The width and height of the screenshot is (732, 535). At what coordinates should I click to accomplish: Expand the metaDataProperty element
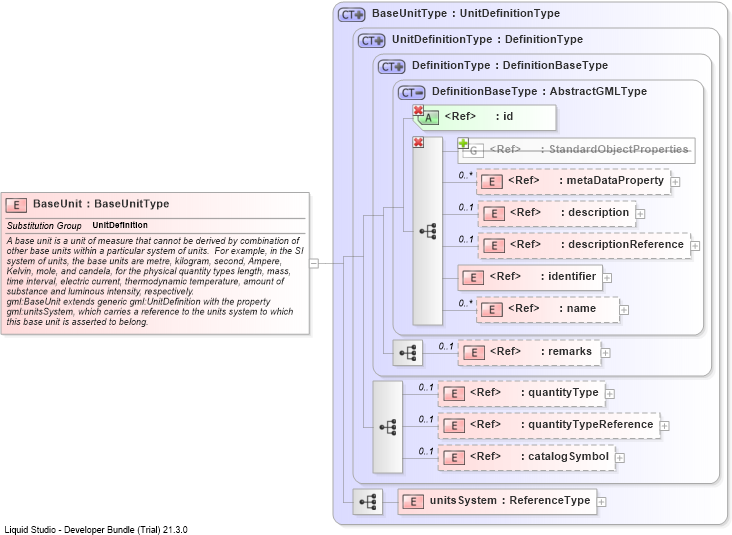(x=675, y=182)
